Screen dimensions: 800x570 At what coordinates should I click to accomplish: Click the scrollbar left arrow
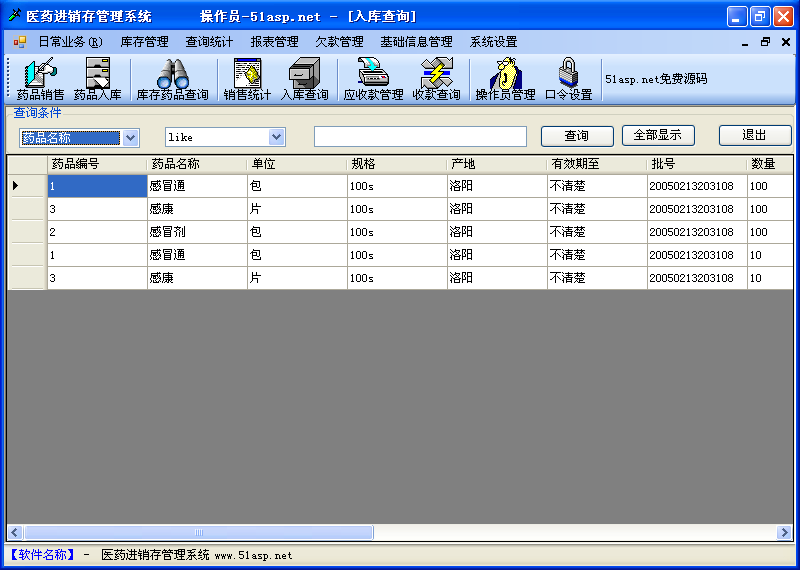15,533
